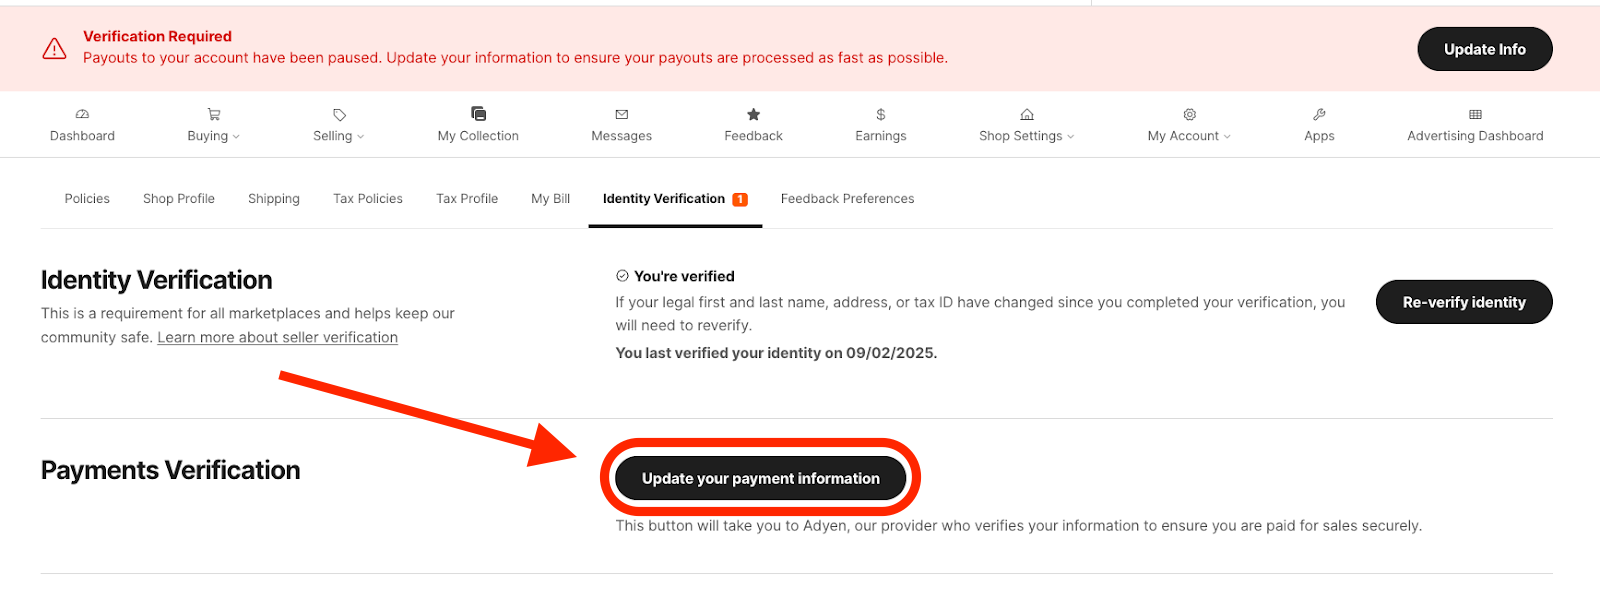Click the Selling tag icon
The height and width of the screenshot is (599, 1600).
pos(339,114)
